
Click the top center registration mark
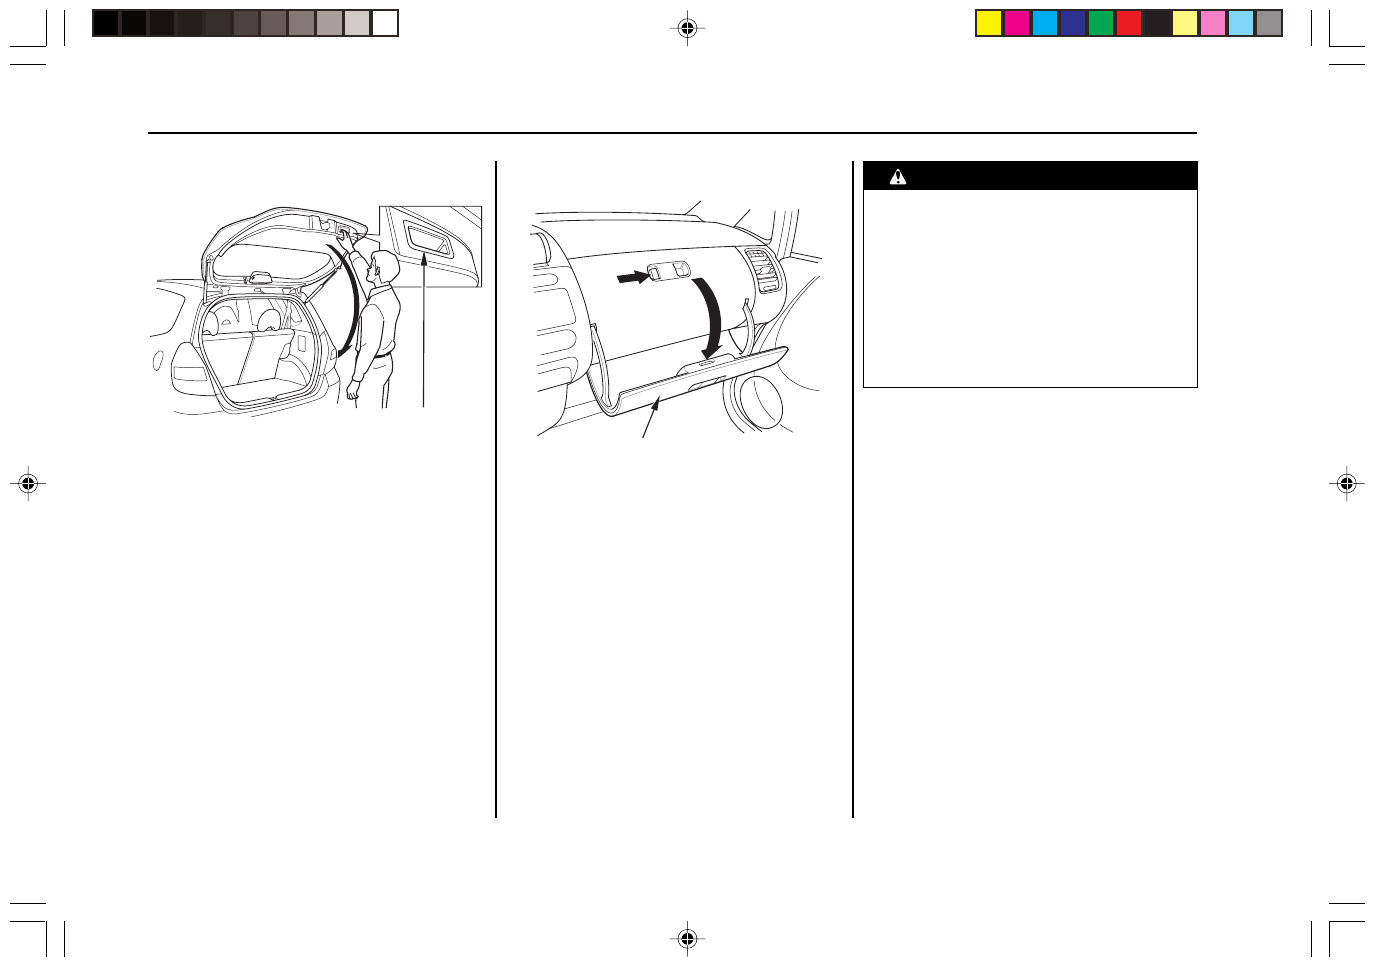tap(687, 29)
